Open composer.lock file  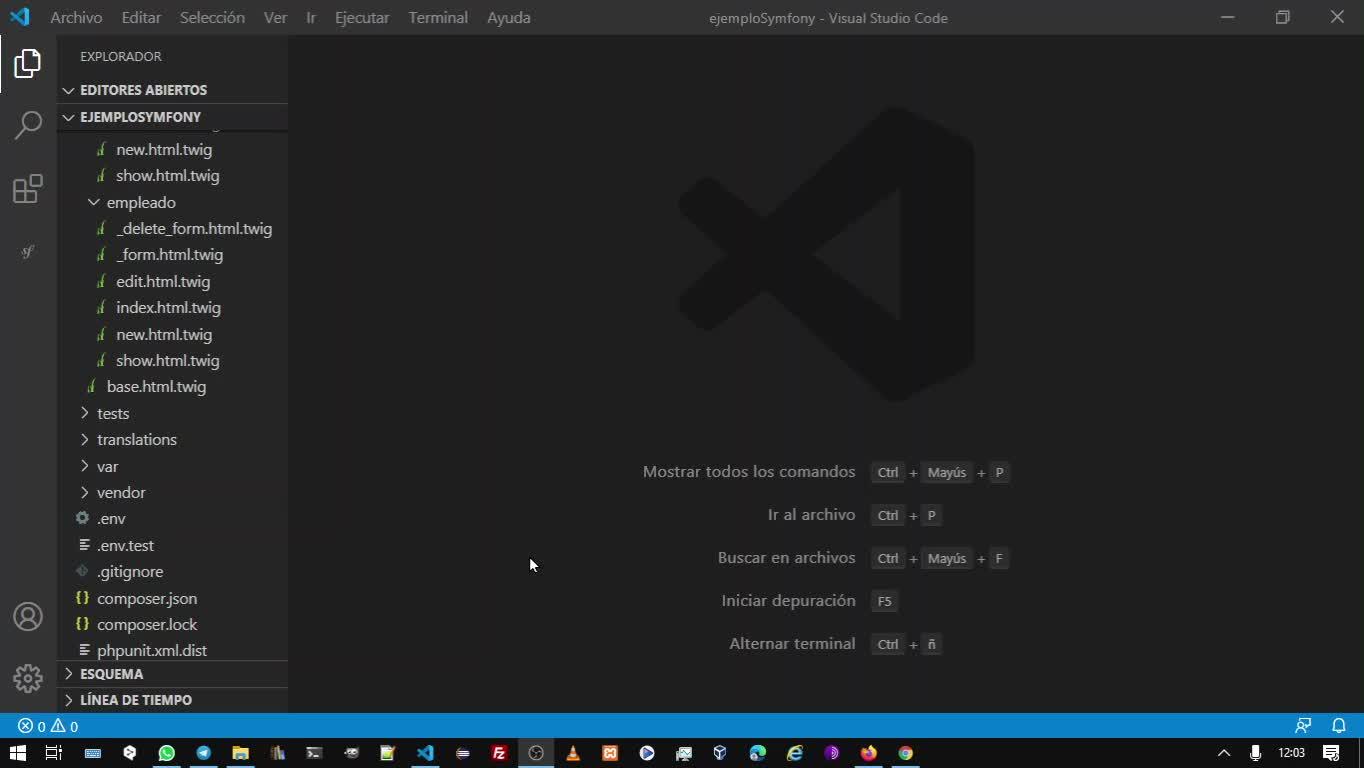coord(147,625)
